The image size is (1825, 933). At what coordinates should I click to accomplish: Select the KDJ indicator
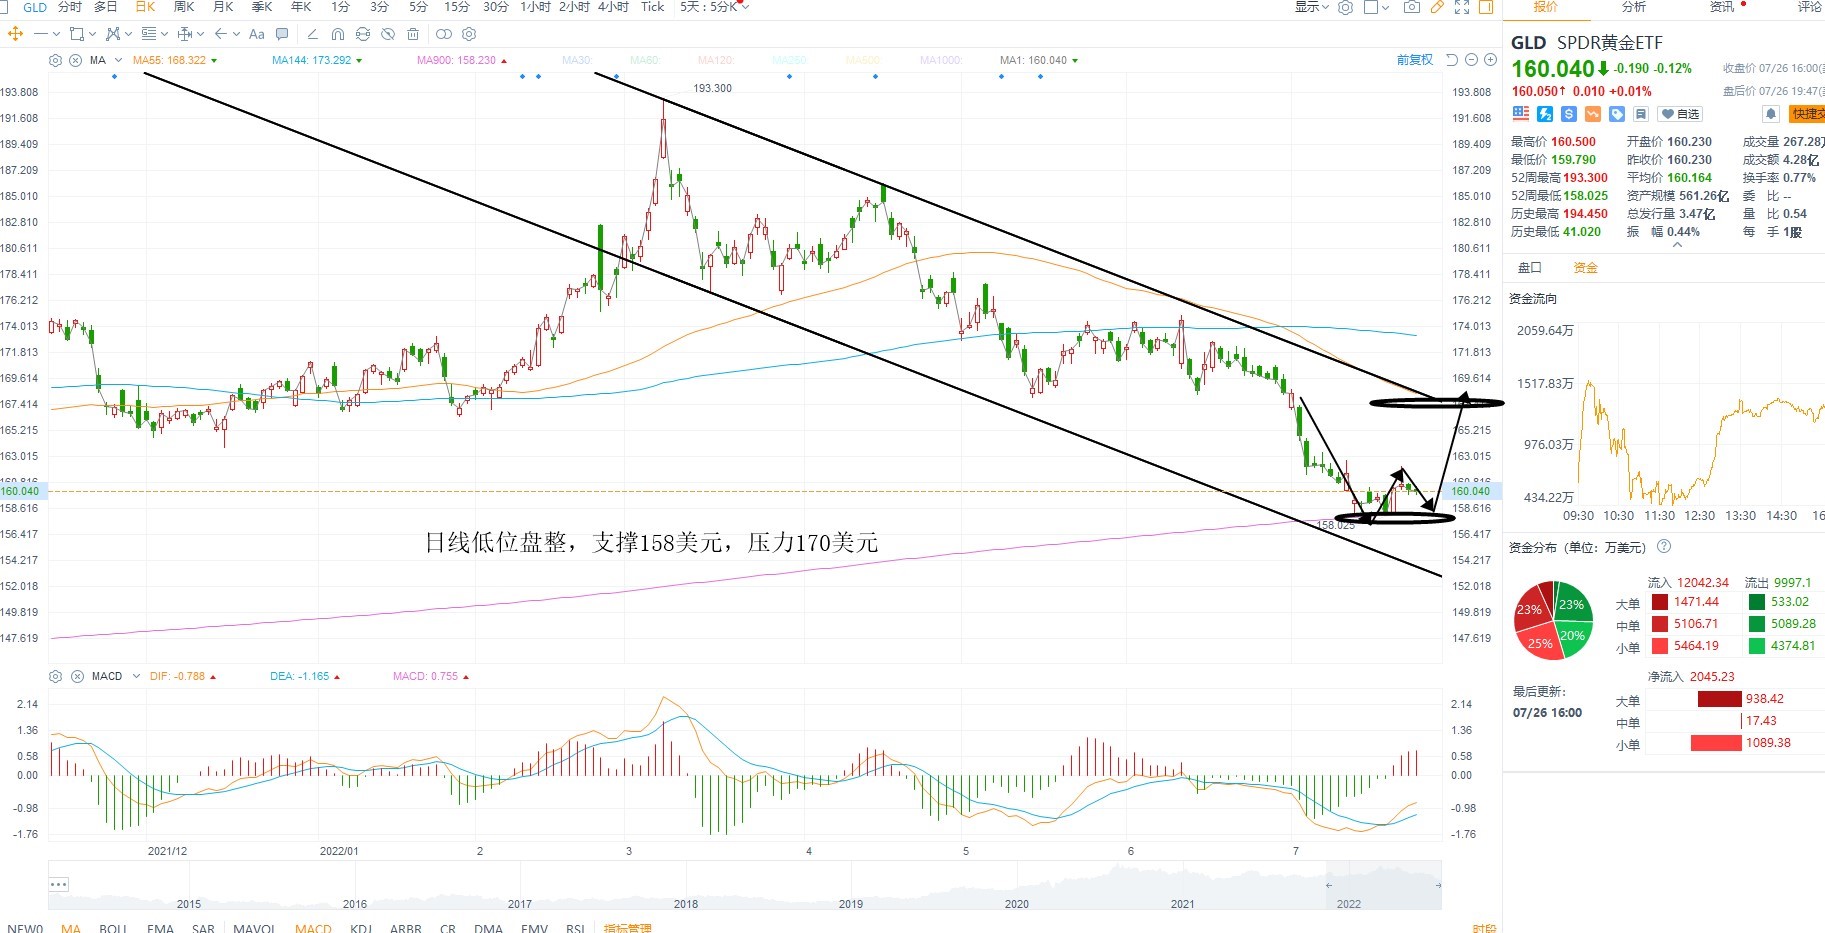point(361,928)
